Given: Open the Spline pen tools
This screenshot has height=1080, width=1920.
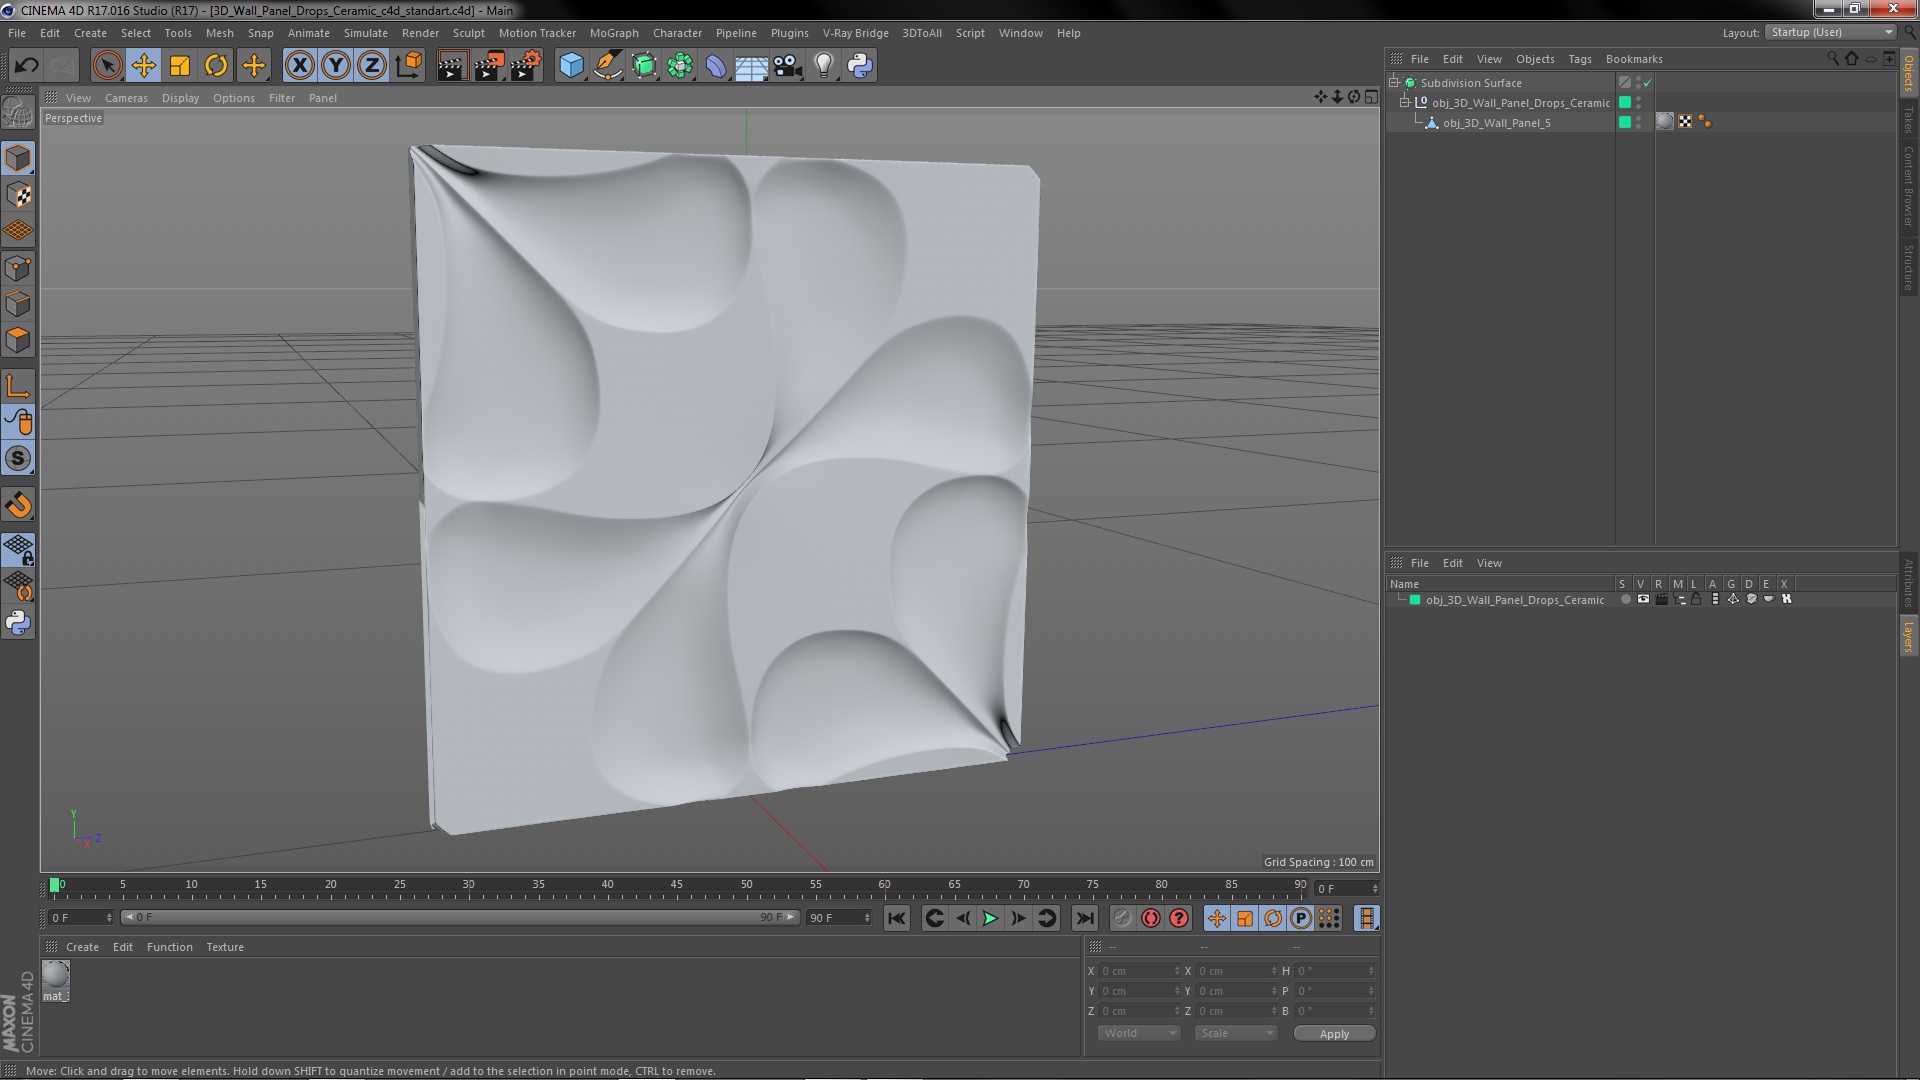Looking at the screenshot, I should (x=607, y=66).
